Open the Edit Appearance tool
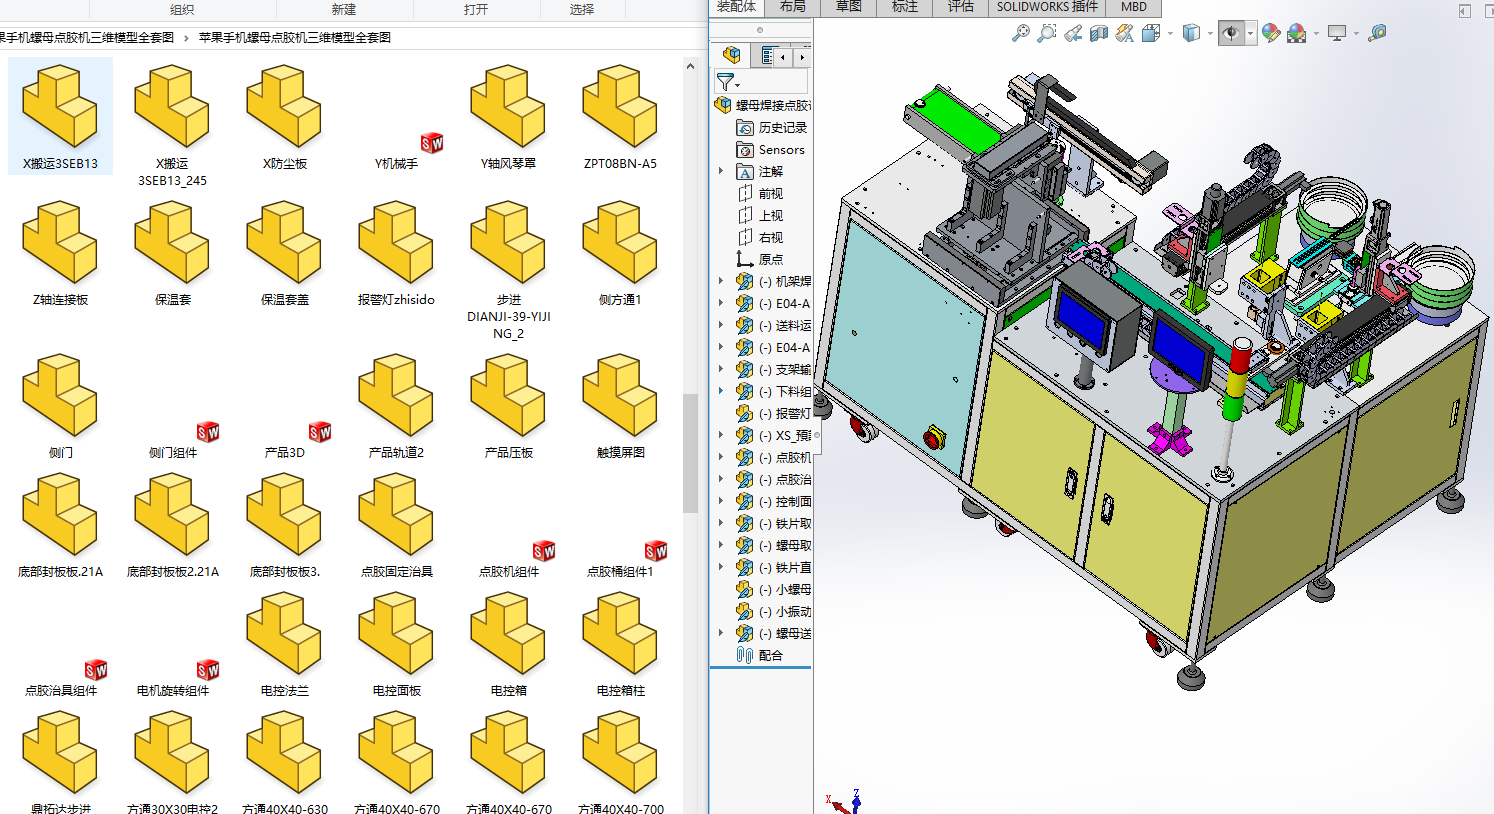 (1271, 33)
